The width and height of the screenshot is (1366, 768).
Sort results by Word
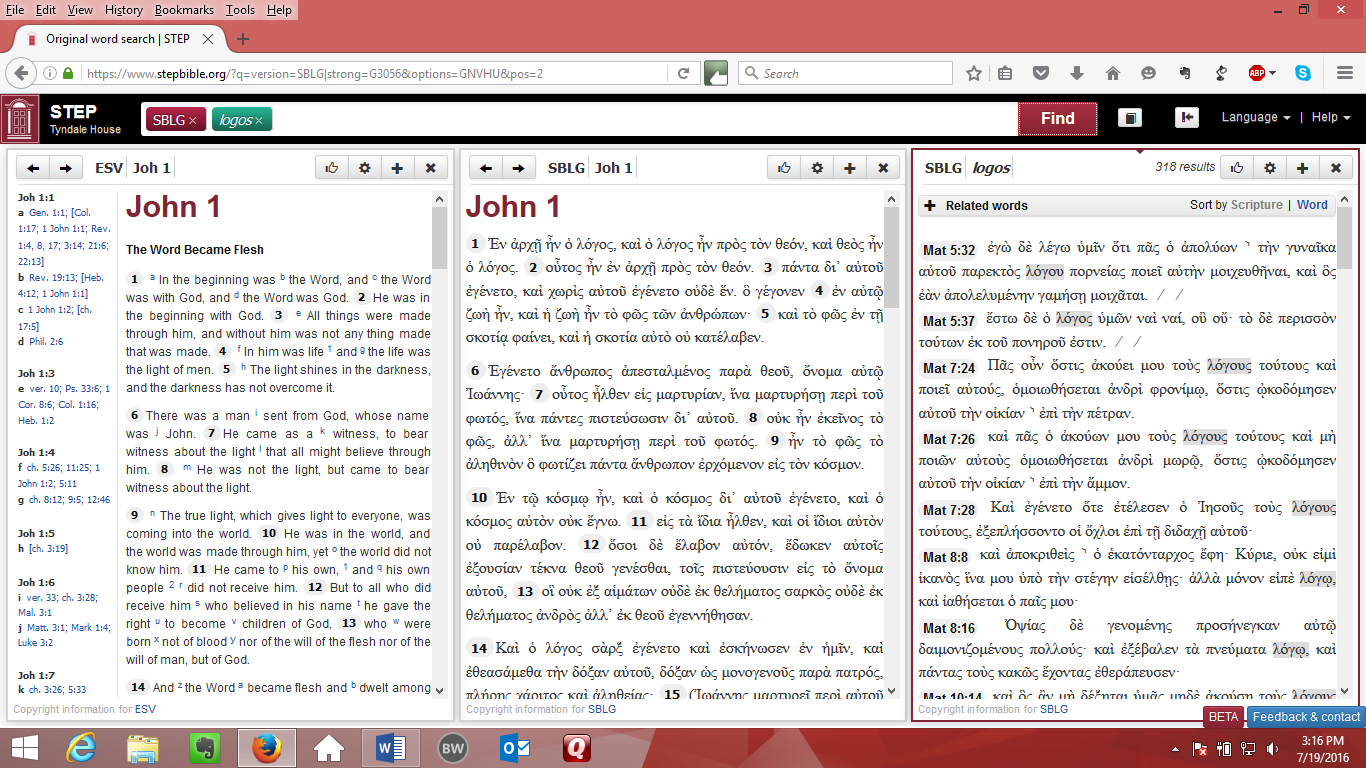(1312, 205)
